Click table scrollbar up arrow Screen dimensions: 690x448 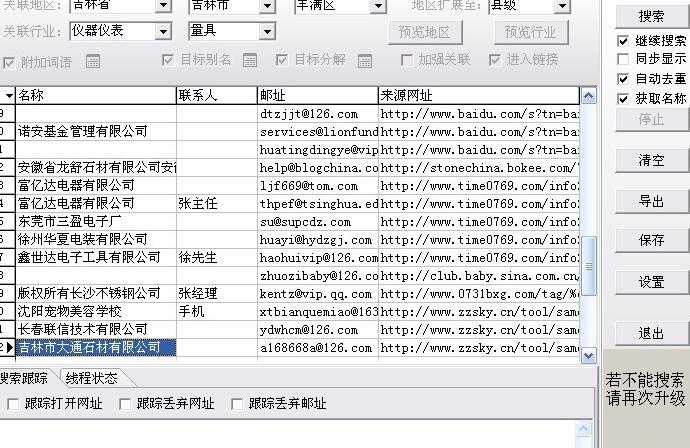589,95
